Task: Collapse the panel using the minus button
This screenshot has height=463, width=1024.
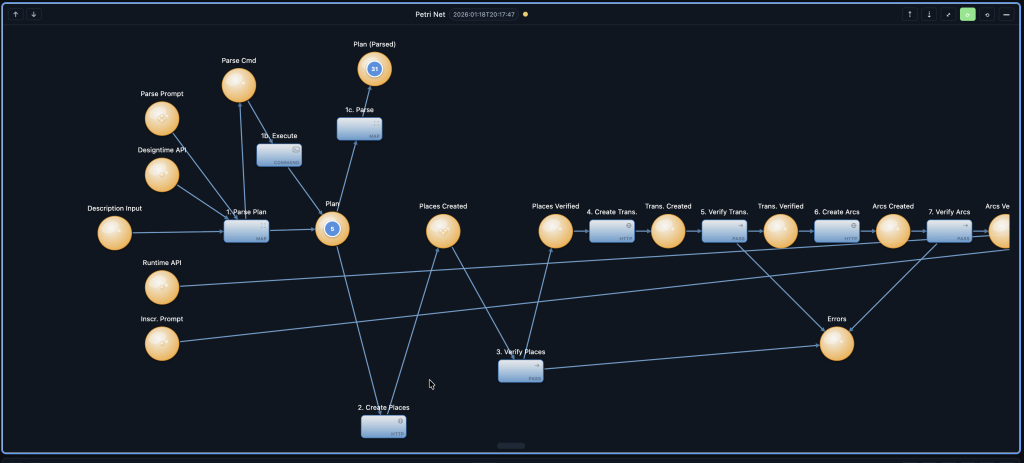Action: tap(1006, 14)
